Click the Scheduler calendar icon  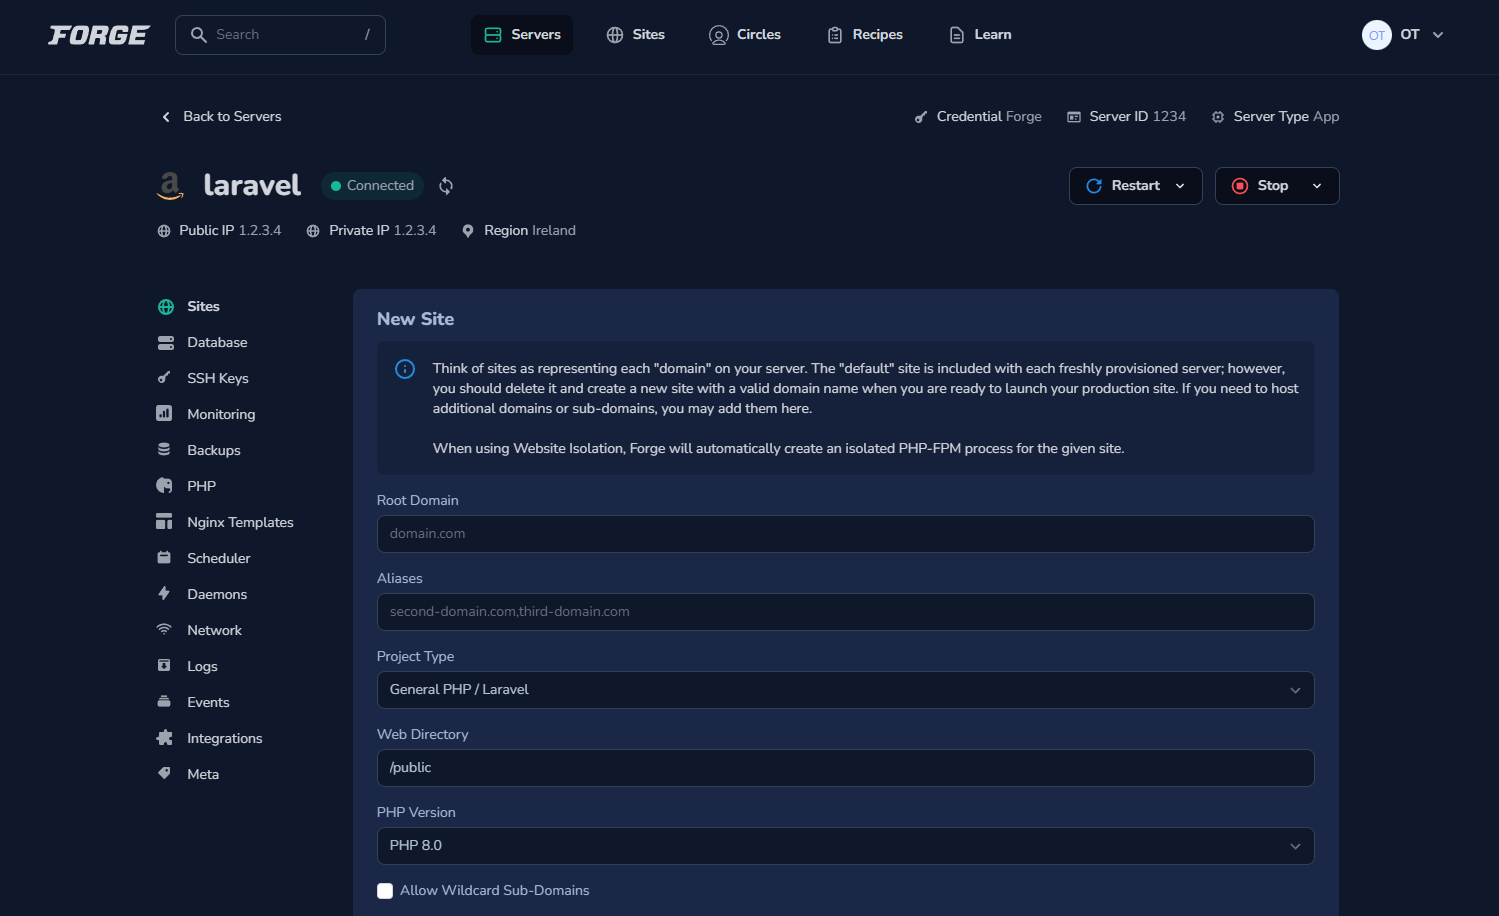(x=164, y=558)
